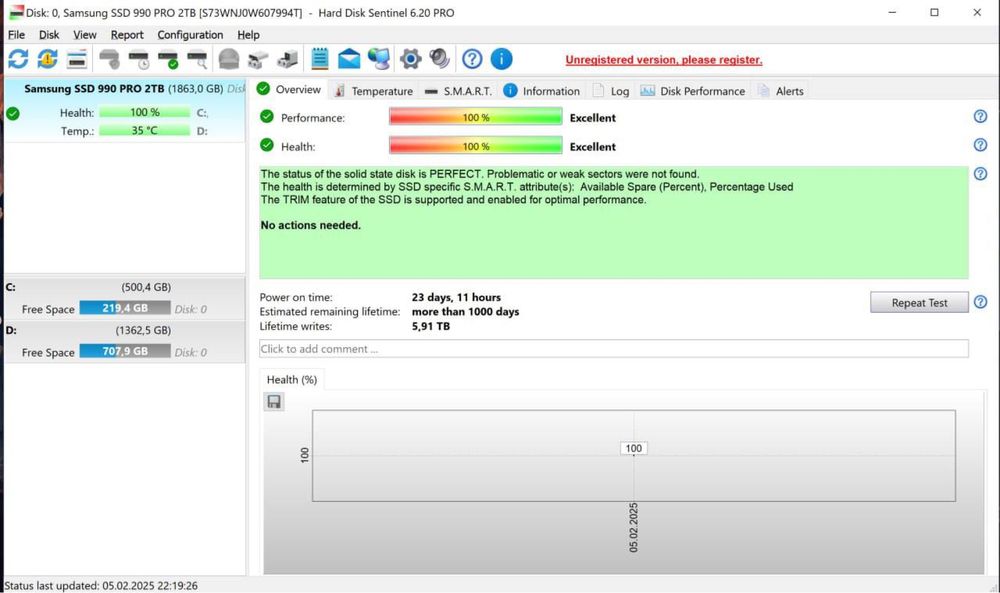Click 'Excellent' text beside Performance bar

pos(592,118)
